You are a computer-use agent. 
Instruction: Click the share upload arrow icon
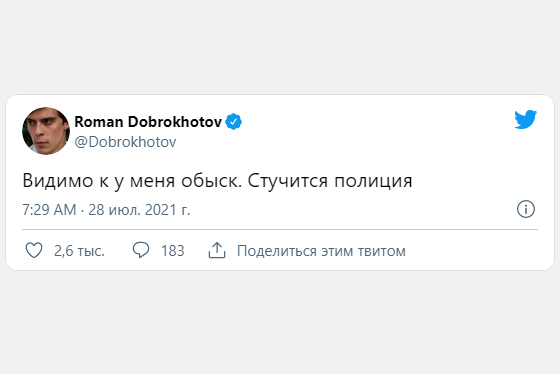point(217,250)
